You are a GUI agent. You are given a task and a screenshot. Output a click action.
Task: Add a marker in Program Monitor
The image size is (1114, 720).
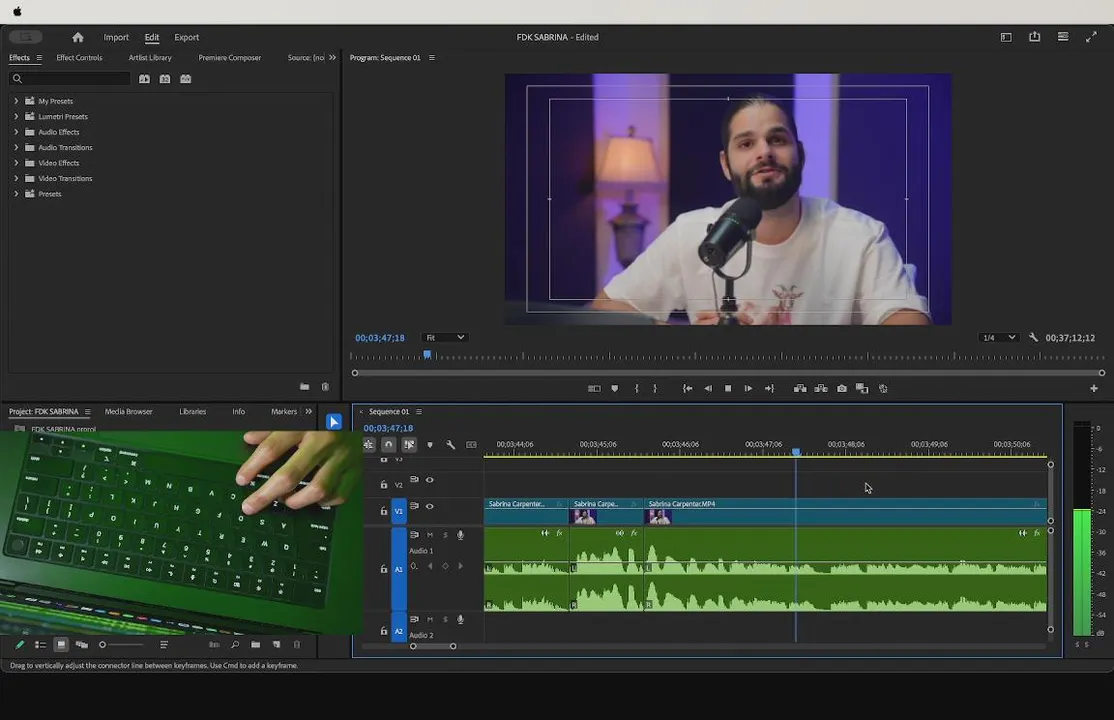point(615,389)
